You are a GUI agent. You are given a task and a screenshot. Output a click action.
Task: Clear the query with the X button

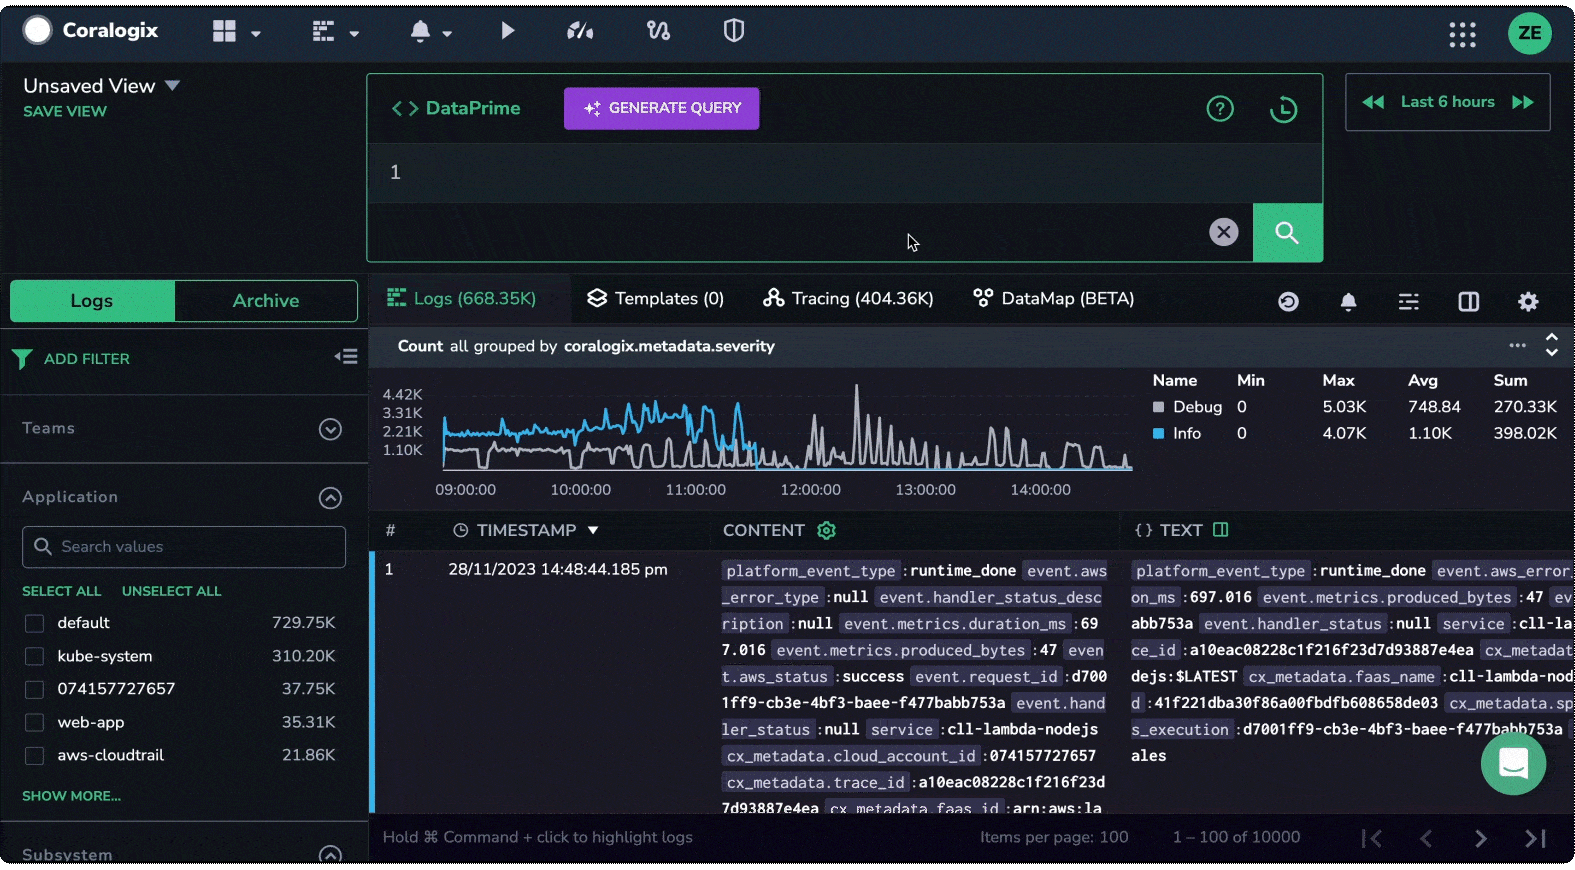(1223, 232)
